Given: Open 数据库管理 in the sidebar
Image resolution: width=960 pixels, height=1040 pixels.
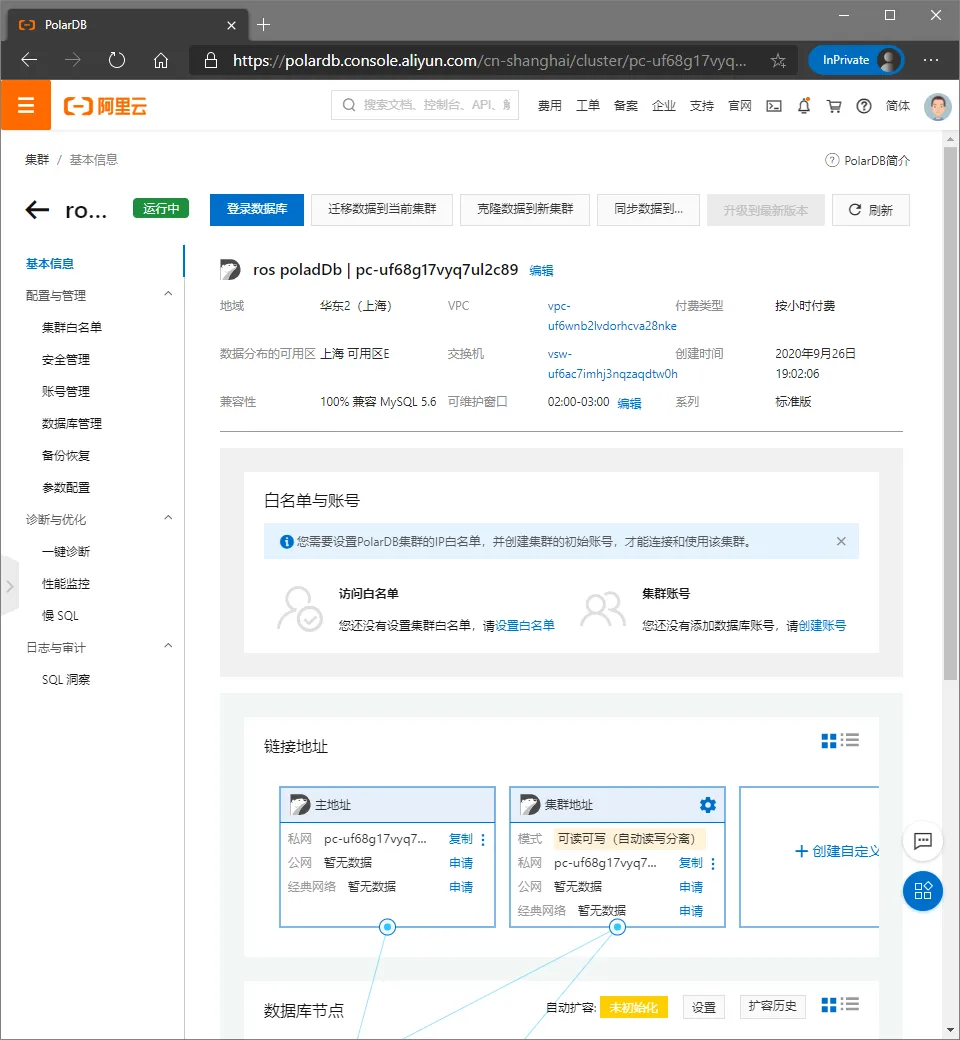Looking at the screenshot, I should 72,423.
